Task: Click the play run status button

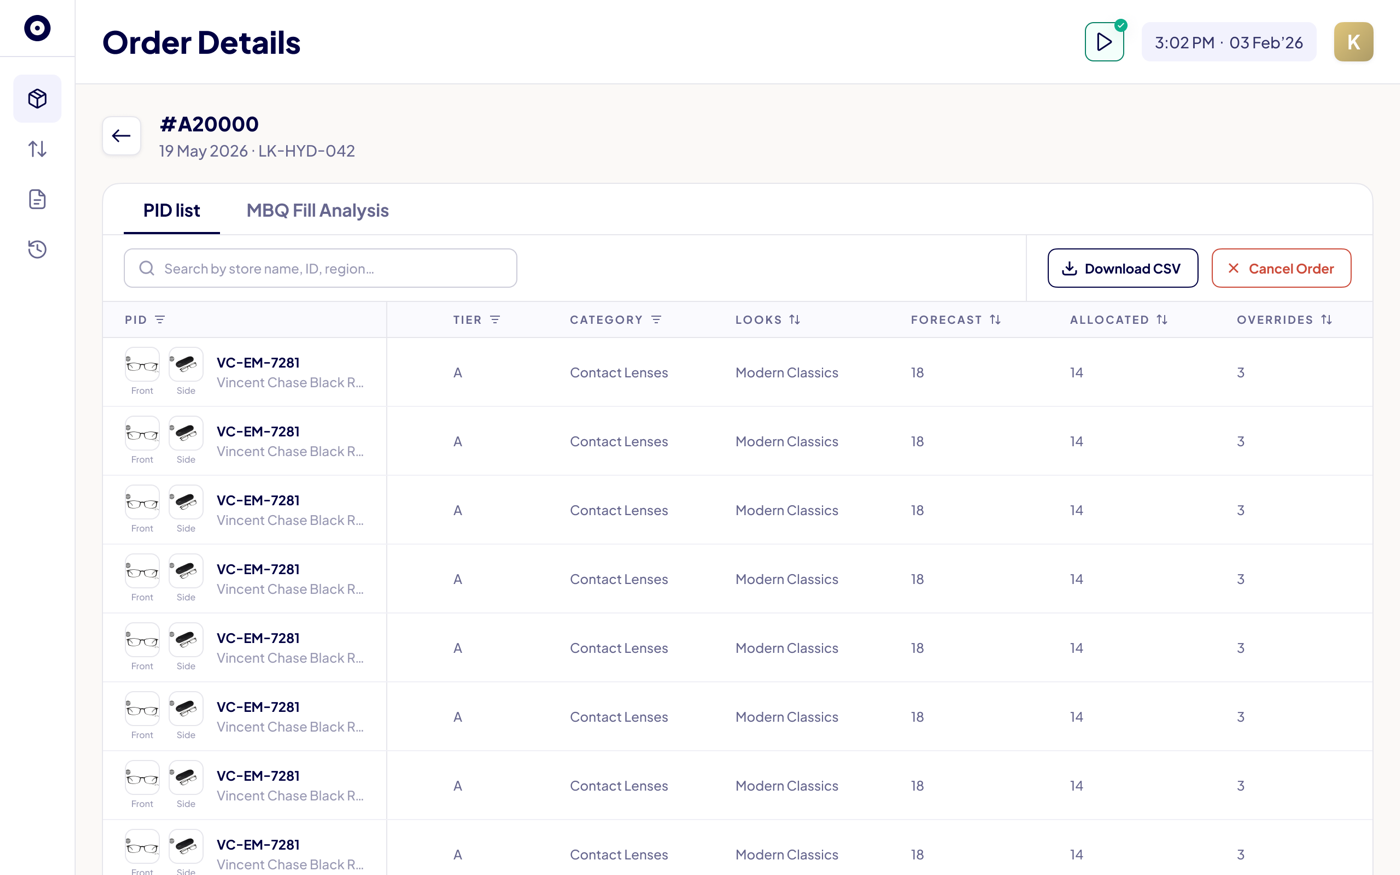Action: coord(1104,42)
